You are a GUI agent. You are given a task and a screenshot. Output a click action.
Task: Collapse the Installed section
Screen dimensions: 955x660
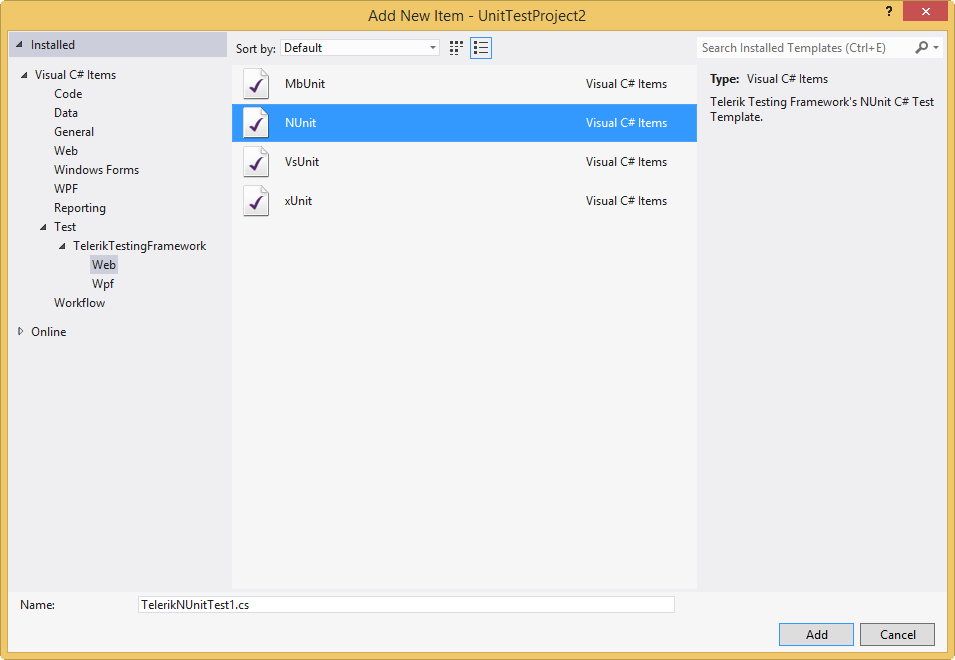19,44
